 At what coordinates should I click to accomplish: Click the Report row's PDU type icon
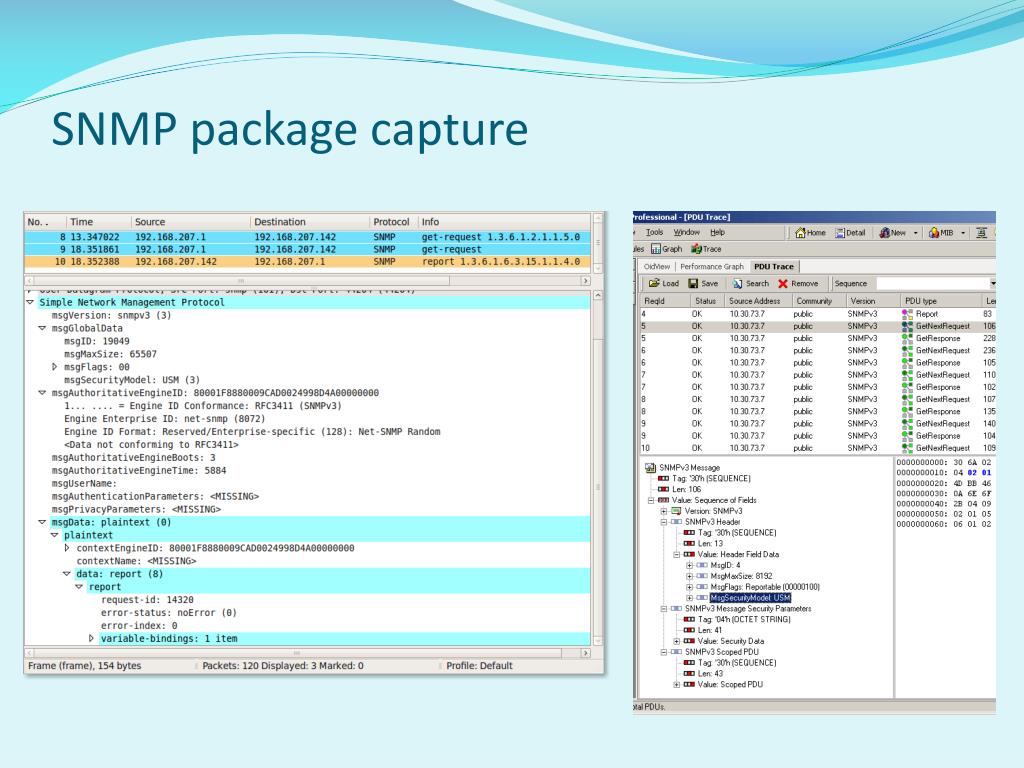pyautogui.click(x=907, y=314)
